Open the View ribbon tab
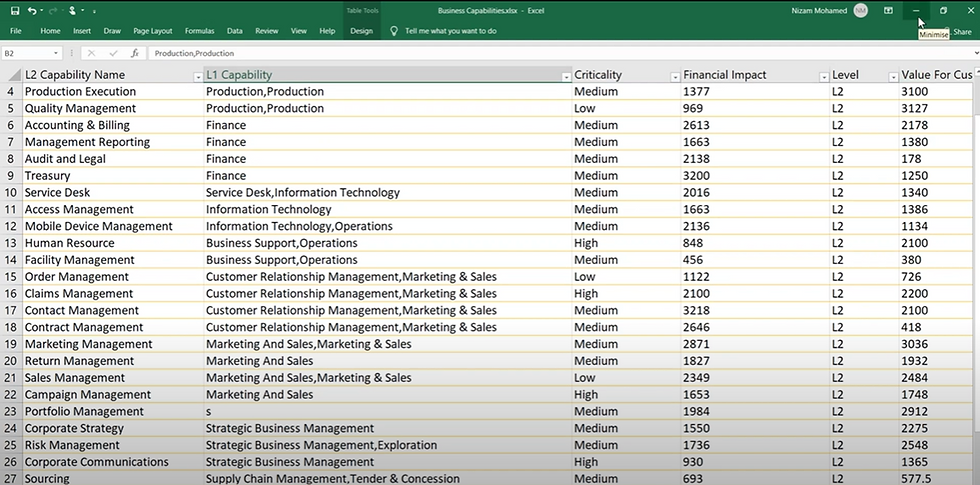Image resolution: width=980 pixels, height=485 pixels. pos(299,31)
